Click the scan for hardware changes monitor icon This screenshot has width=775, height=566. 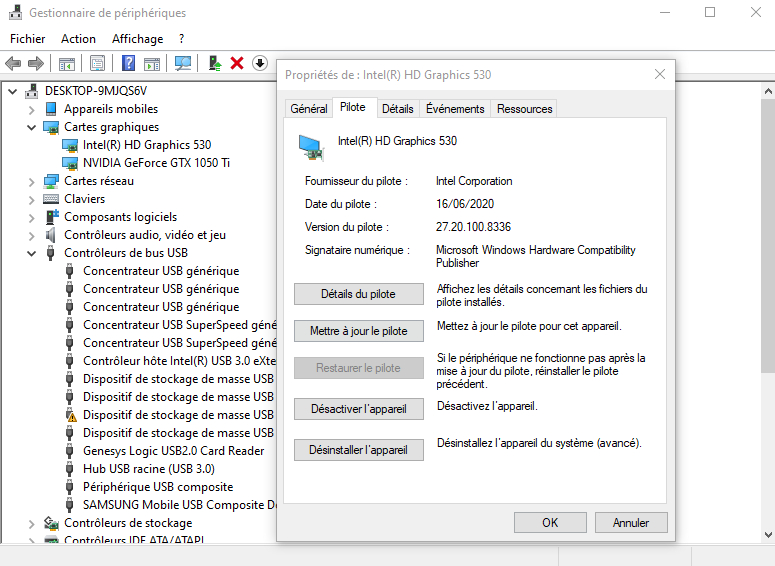click(x=183, y=63)
